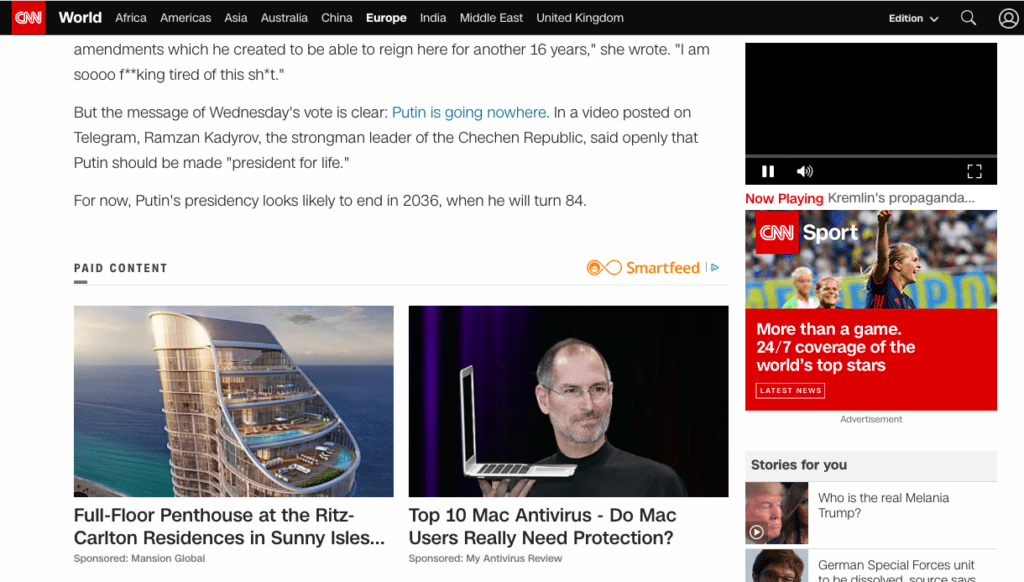Viewport: 1024px width, 582px height.
Task: Go to the Middle East section
Action: 491,18
